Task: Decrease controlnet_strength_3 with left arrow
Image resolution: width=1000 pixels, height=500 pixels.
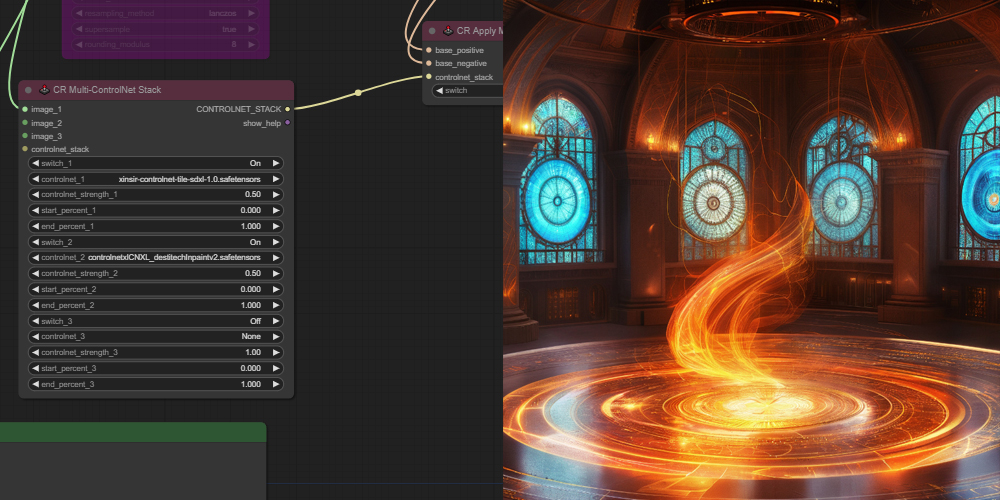Action: tap(36, 353)
